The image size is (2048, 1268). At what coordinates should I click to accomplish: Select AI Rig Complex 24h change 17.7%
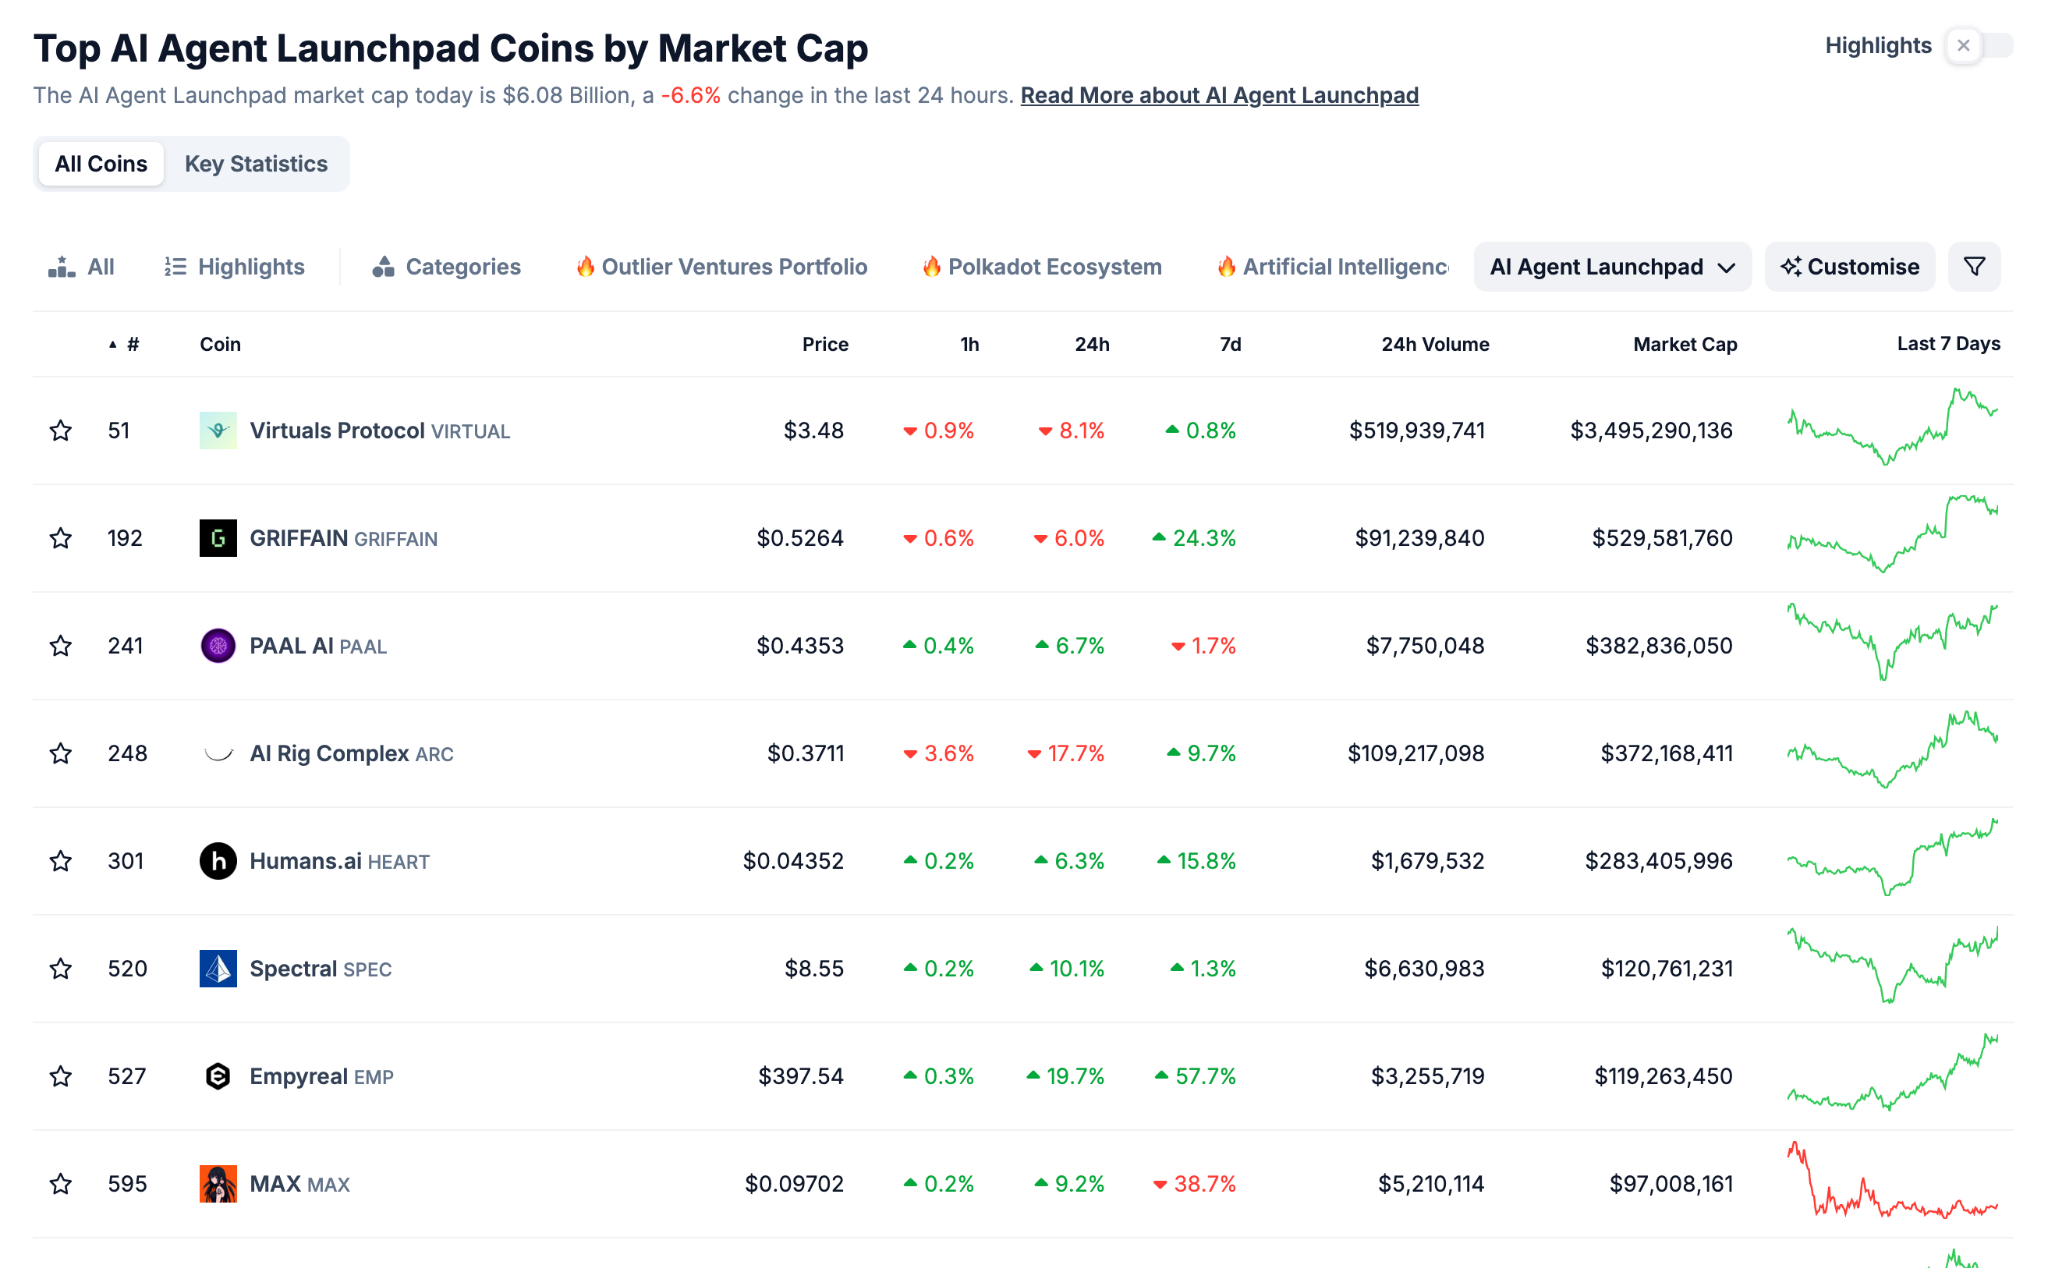[x=1066, y=754]
